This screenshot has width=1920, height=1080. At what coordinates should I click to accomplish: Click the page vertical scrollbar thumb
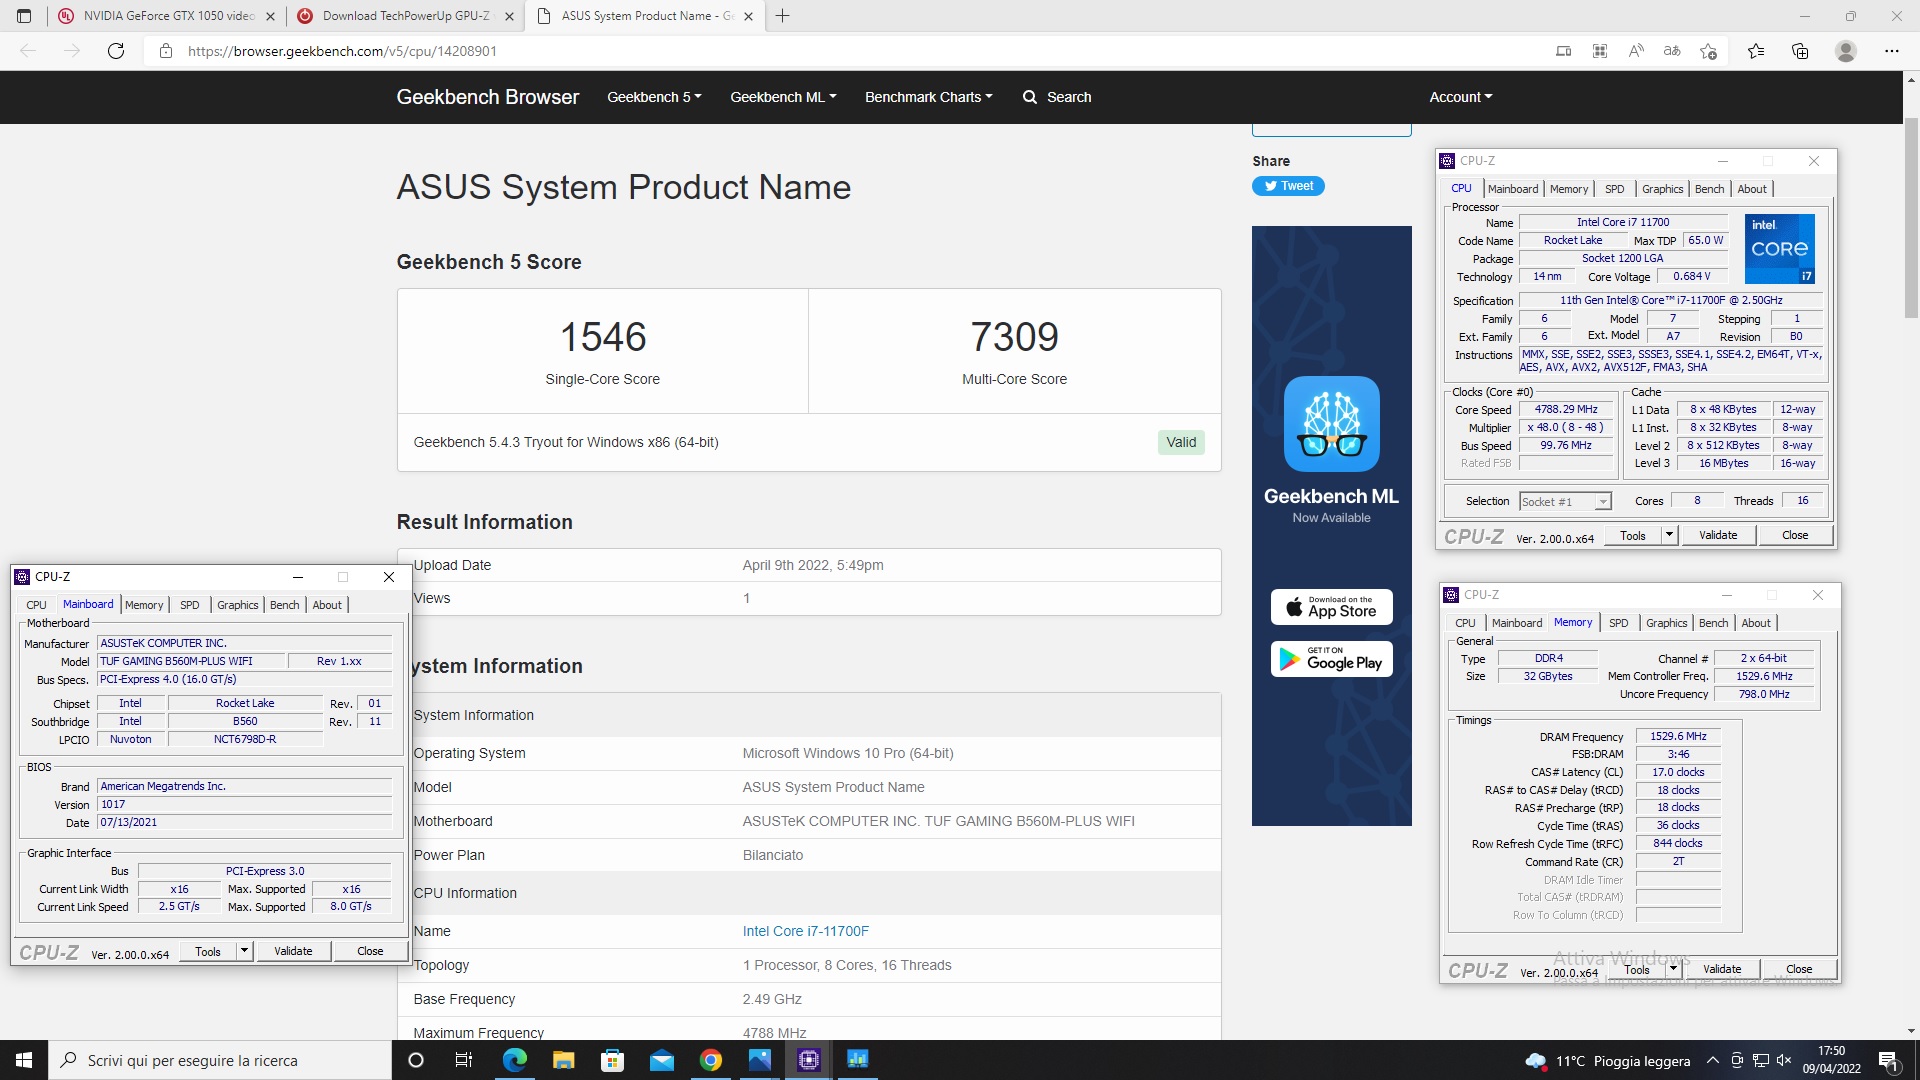coord(1911,218)
